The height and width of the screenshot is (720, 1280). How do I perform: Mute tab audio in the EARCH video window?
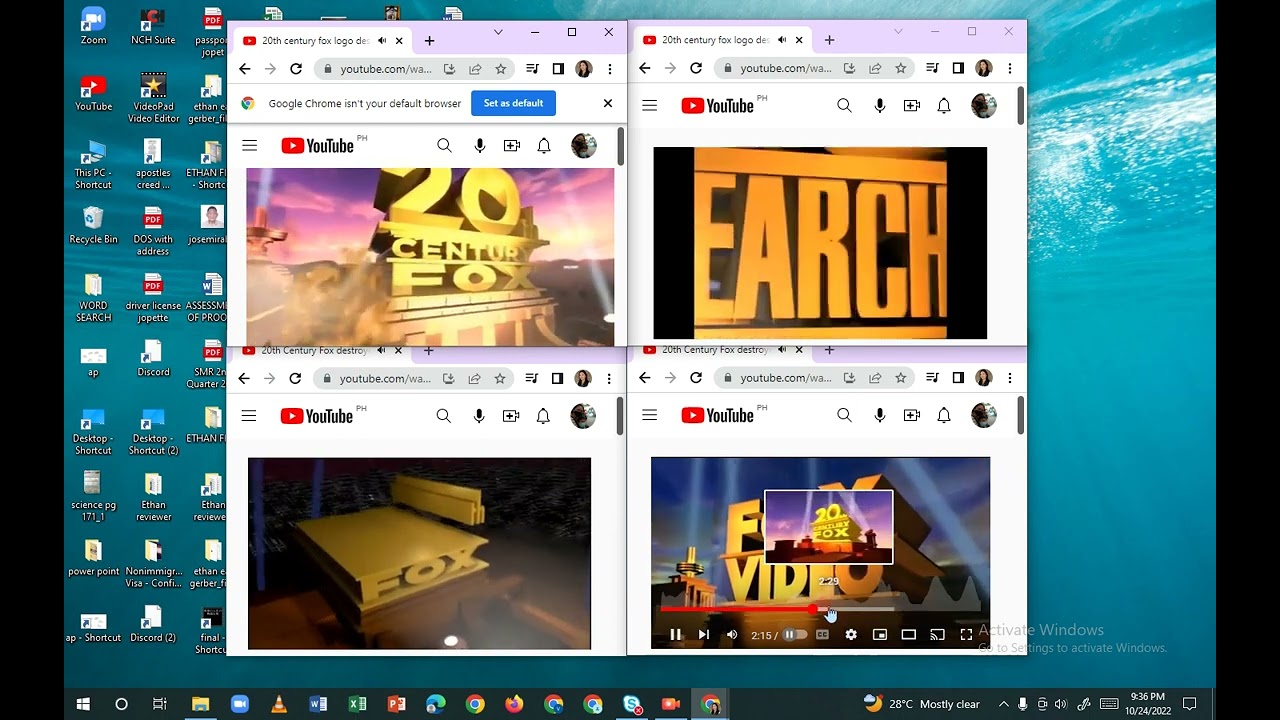782,40
